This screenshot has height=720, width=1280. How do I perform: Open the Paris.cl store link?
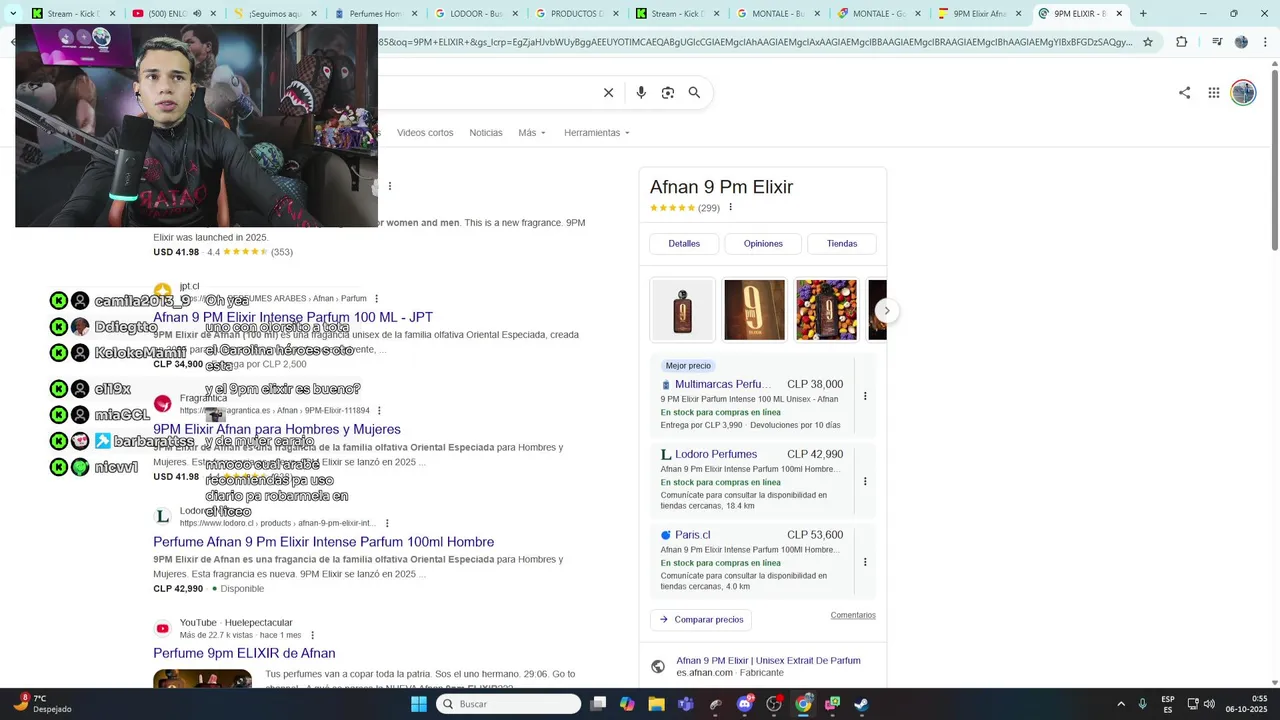pyautogui.click(x=692, y=535)
